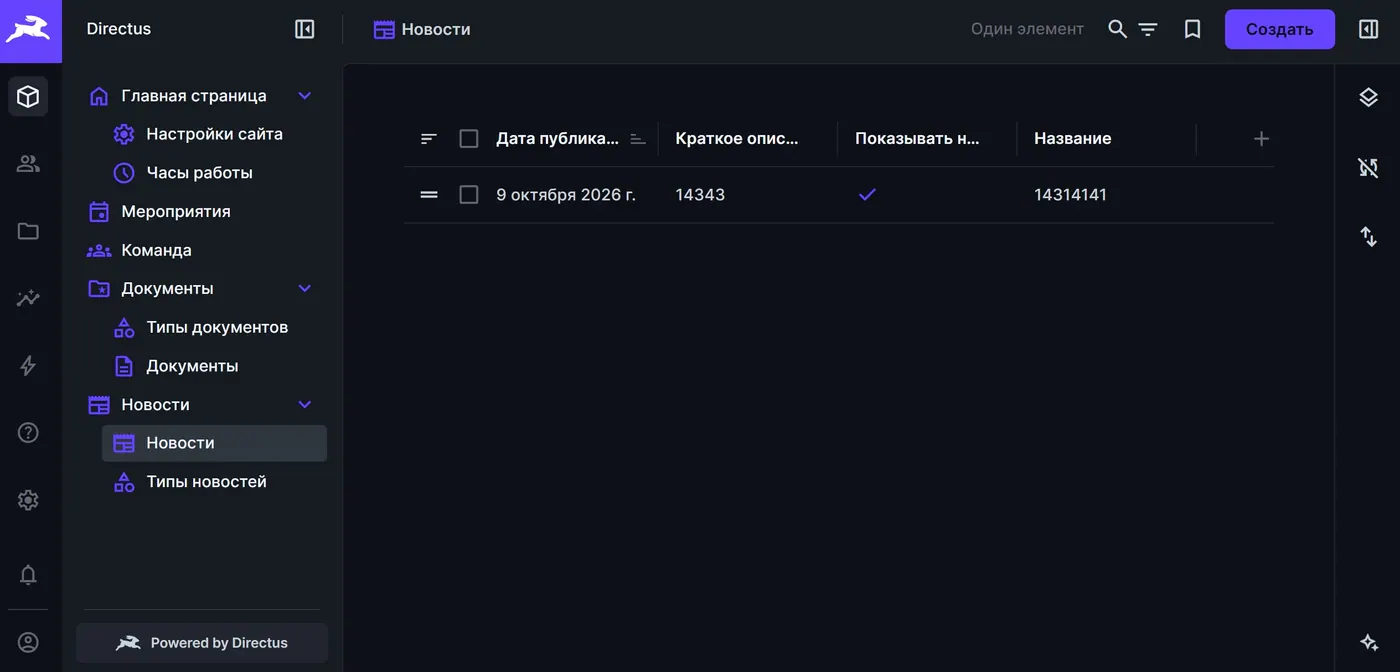This screenshot has width=1400, height=672.
Task: Click the refresh sync-disabled icon
Action: [1368, 167]
